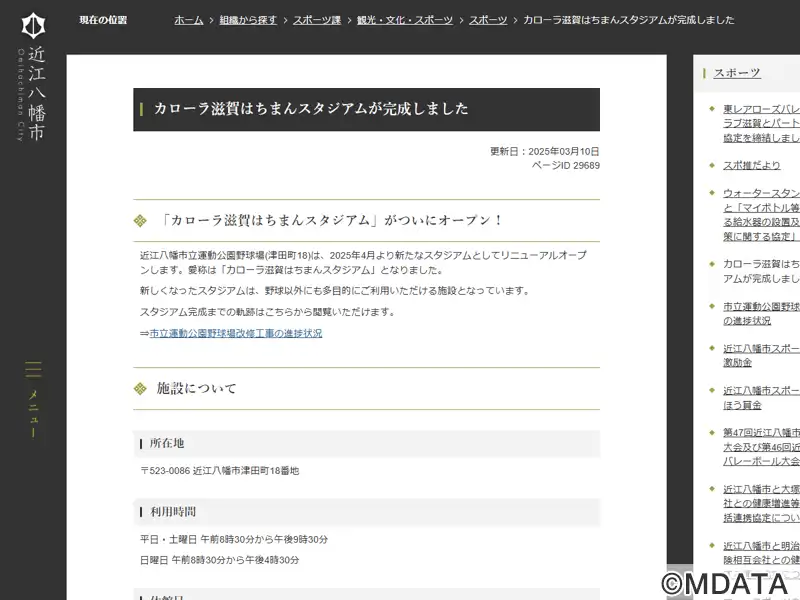The image size is (800, 600).
Task: Open the hamburger menu icon in sidebar
Action: pos(33,369)
